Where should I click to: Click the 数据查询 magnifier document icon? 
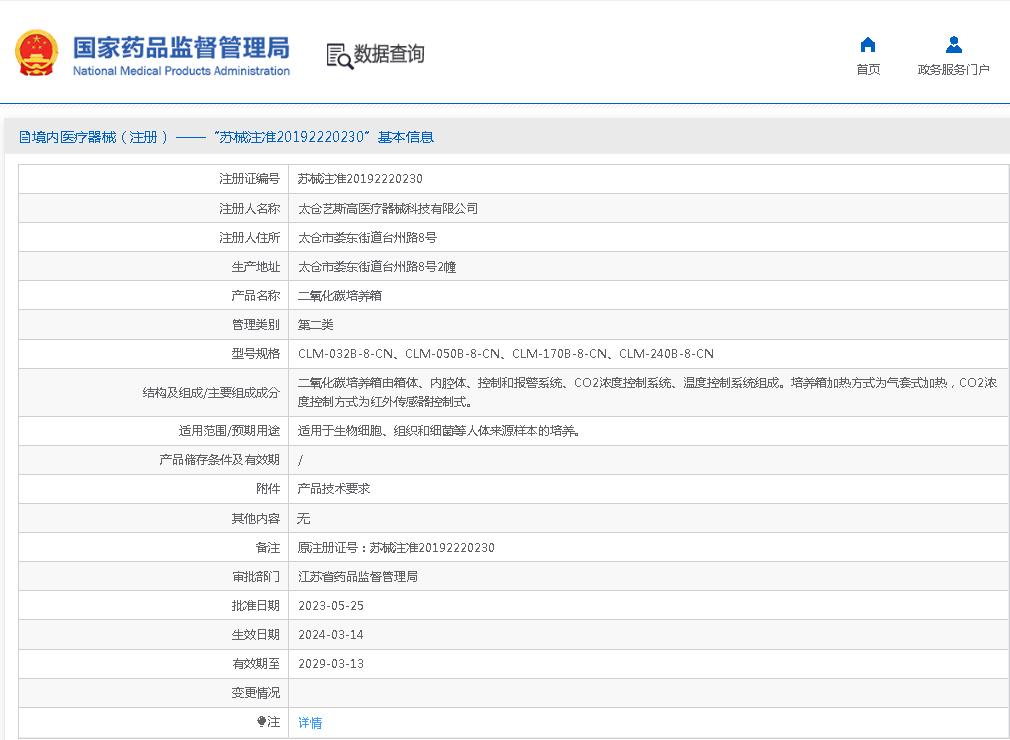coord(340,56)
